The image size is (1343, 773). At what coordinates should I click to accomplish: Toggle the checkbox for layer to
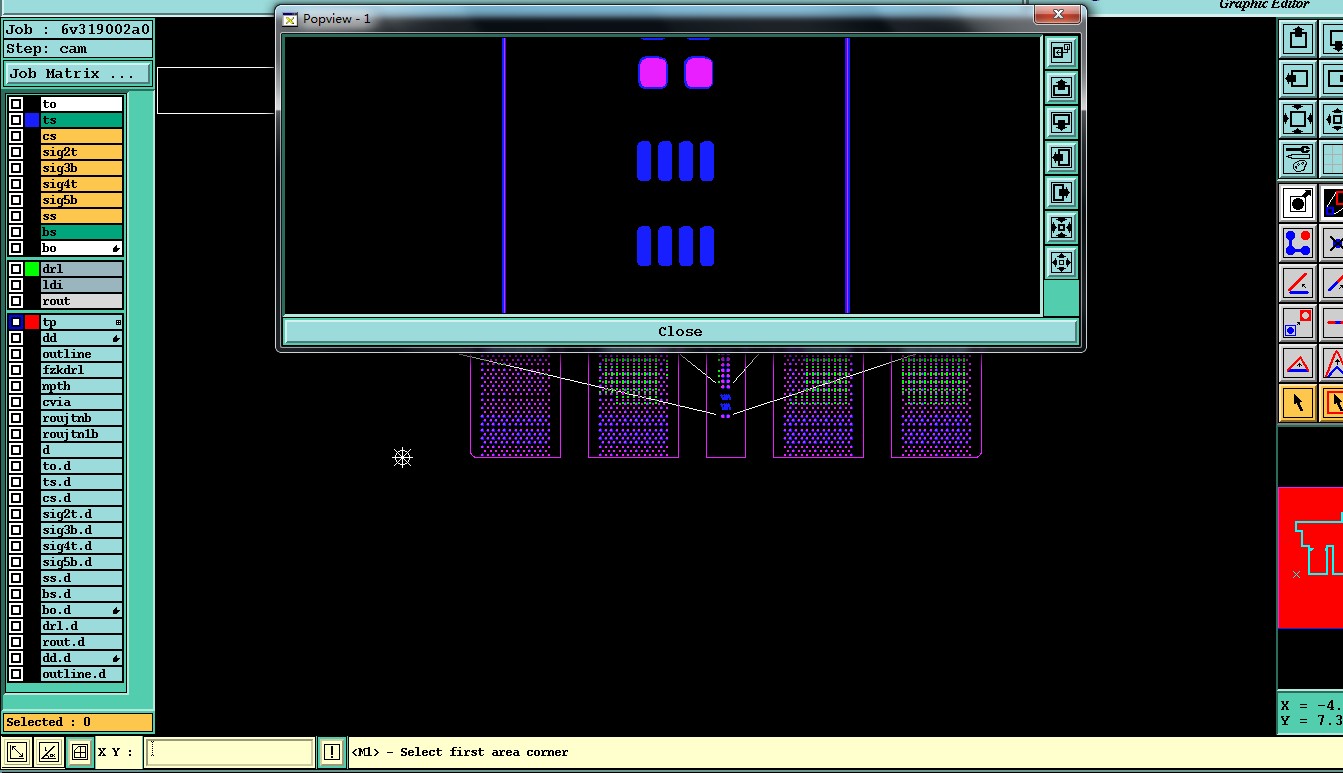point(16,104)
